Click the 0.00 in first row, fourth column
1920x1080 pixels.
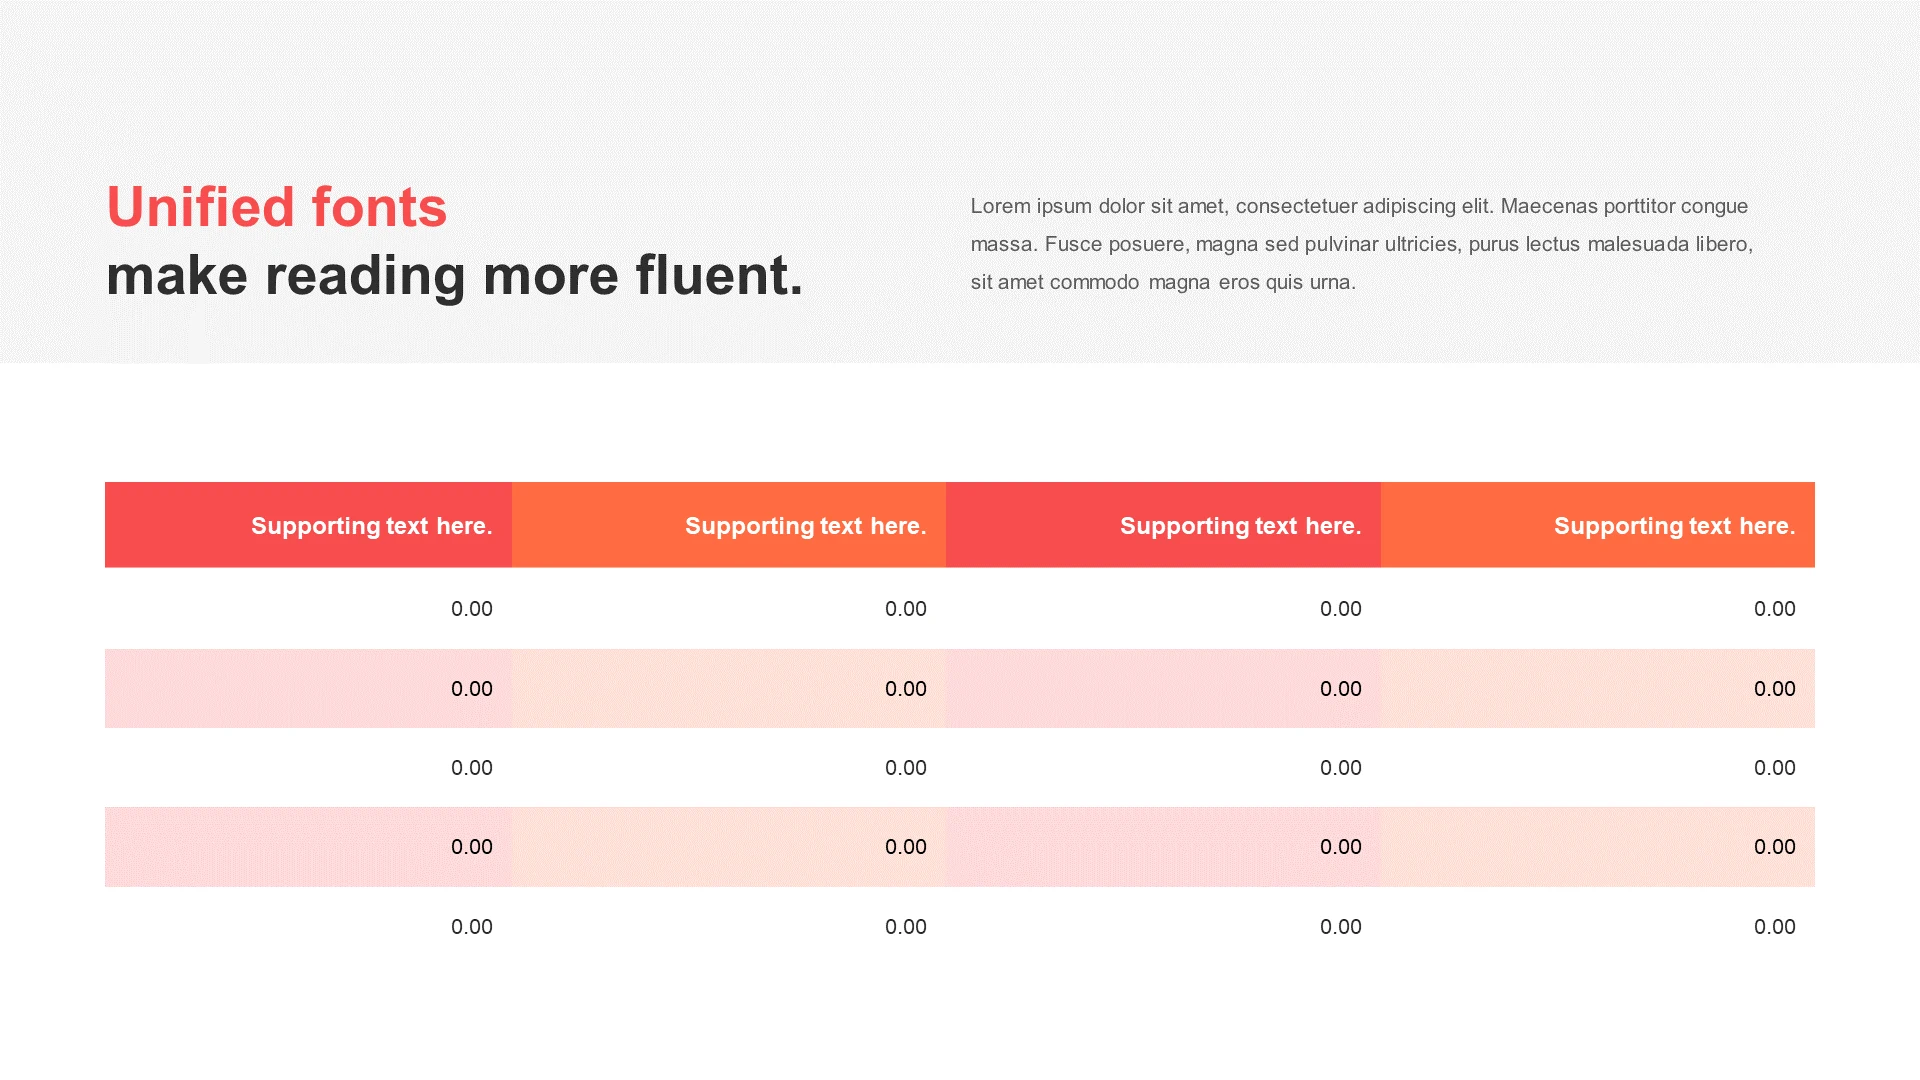(x=1774, y=609)
